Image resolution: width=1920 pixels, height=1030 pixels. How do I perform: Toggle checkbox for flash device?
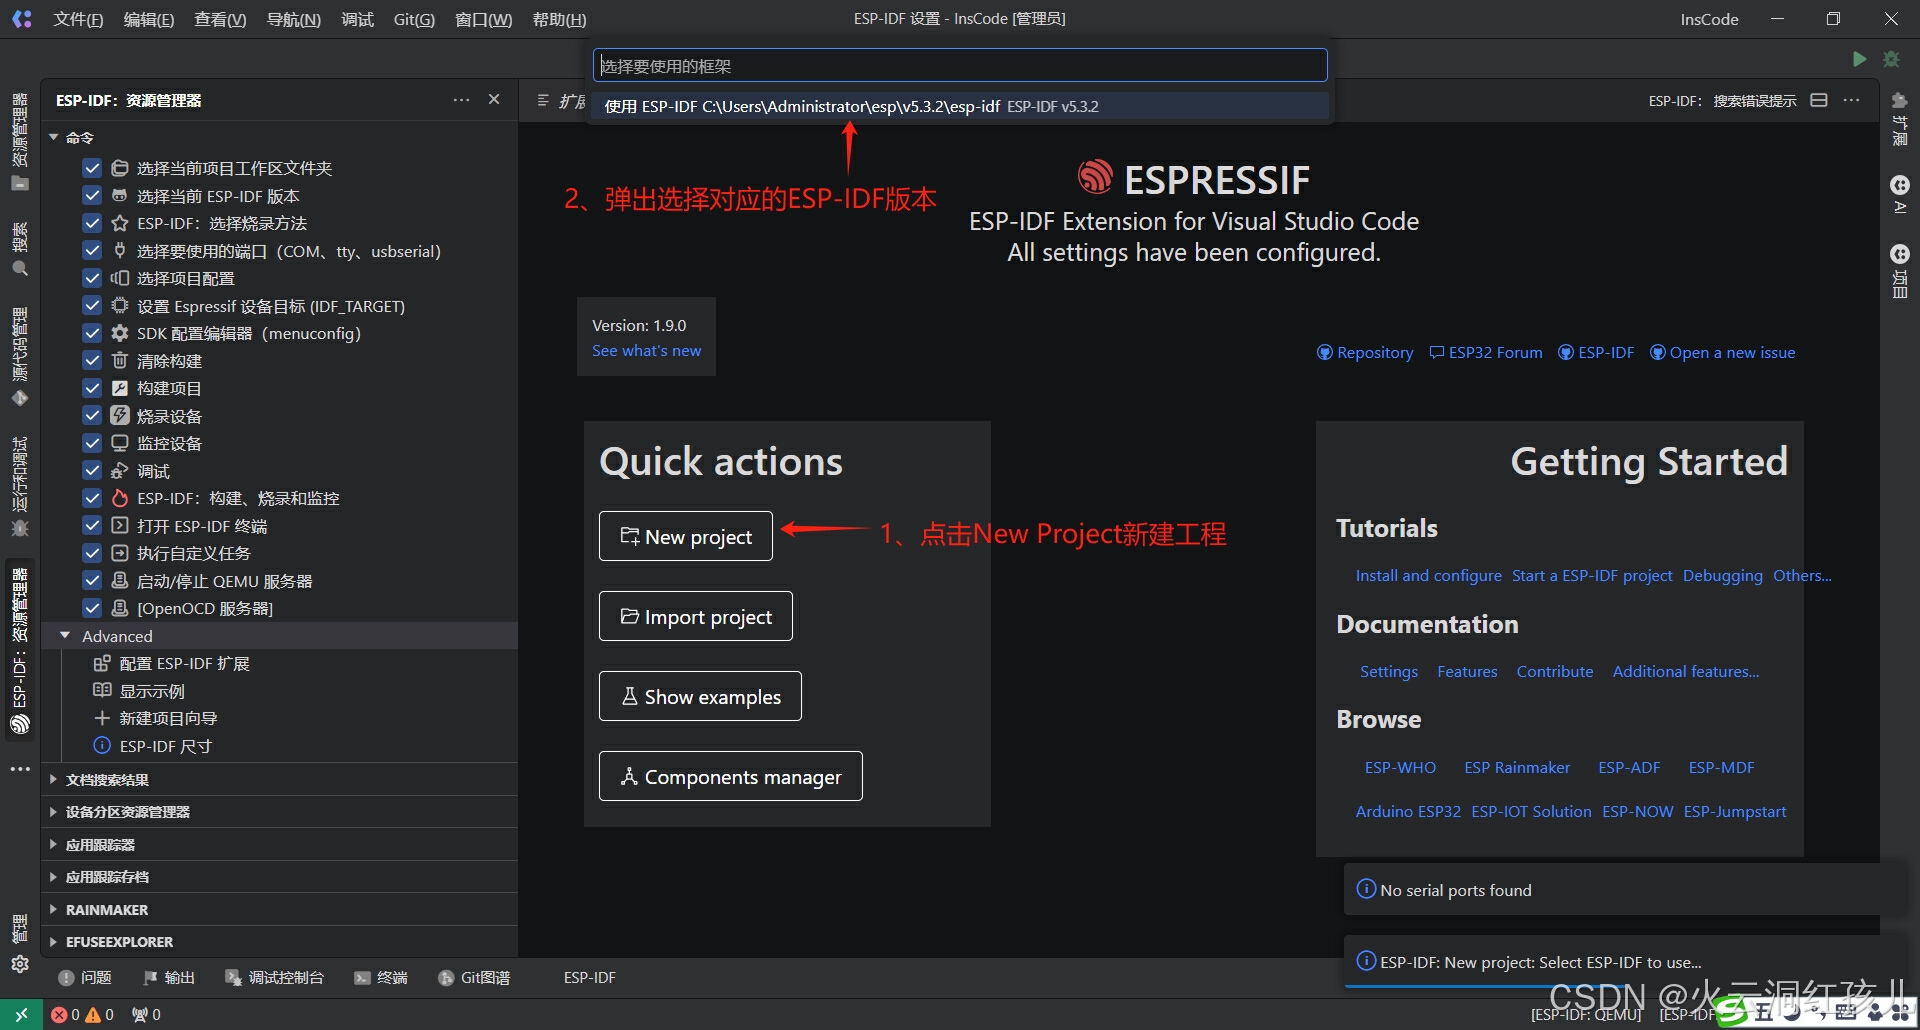92,415
